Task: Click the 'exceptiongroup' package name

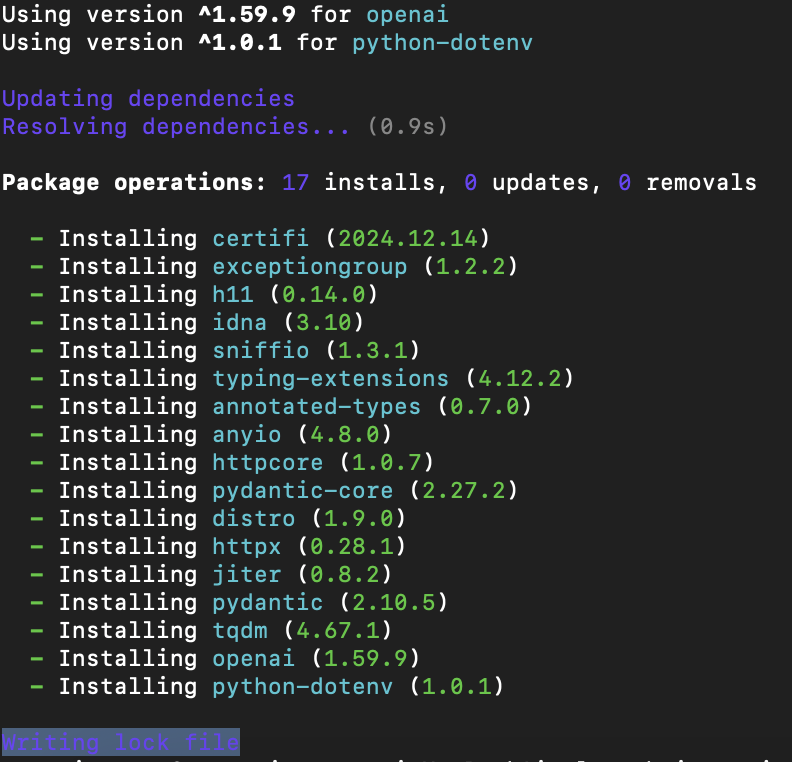Action: (310, 267)
